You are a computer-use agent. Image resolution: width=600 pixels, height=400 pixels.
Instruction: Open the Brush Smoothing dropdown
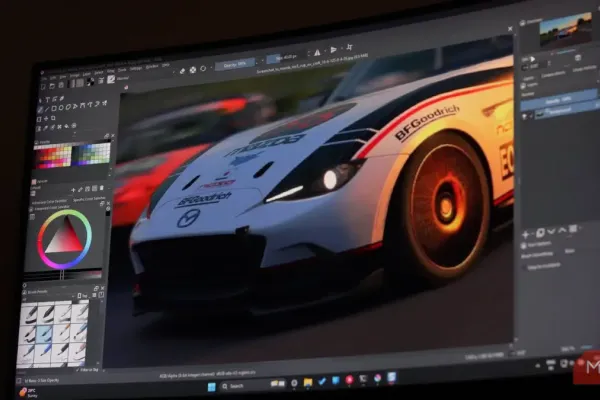(x=569, y=251)
